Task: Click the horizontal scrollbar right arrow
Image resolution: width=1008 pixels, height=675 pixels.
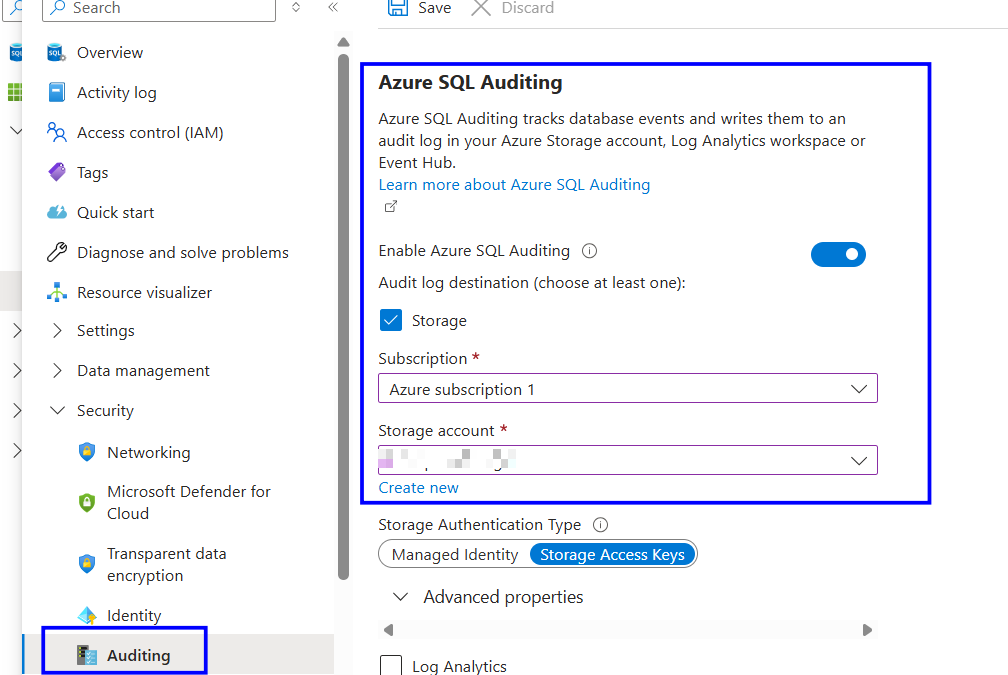Action: pyautogui.click(x=867, y=630)
